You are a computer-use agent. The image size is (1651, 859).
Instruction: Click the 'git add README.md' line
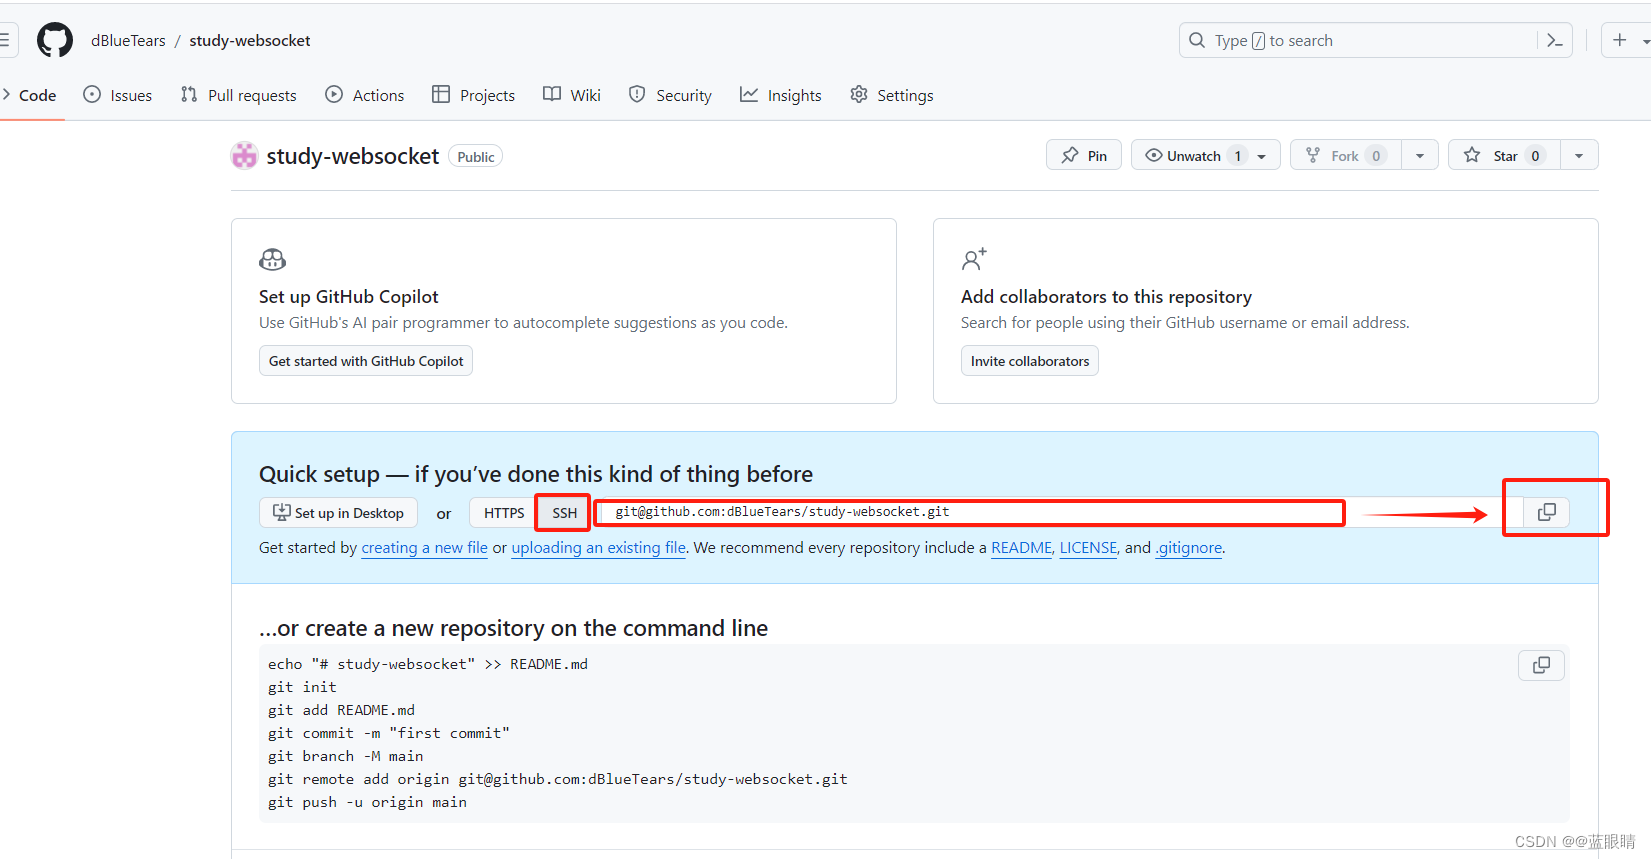click(341, 710)
